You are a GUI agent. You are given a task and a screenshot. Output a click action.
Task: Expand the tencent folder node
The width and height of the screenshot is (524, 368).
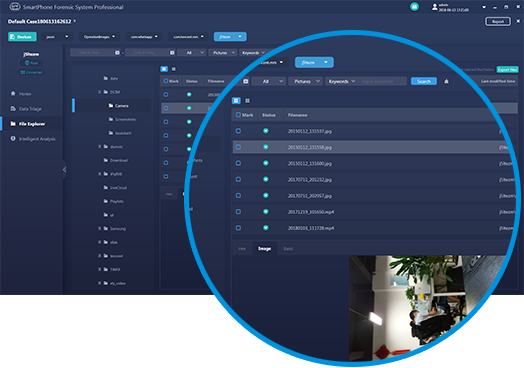point(99,256)
